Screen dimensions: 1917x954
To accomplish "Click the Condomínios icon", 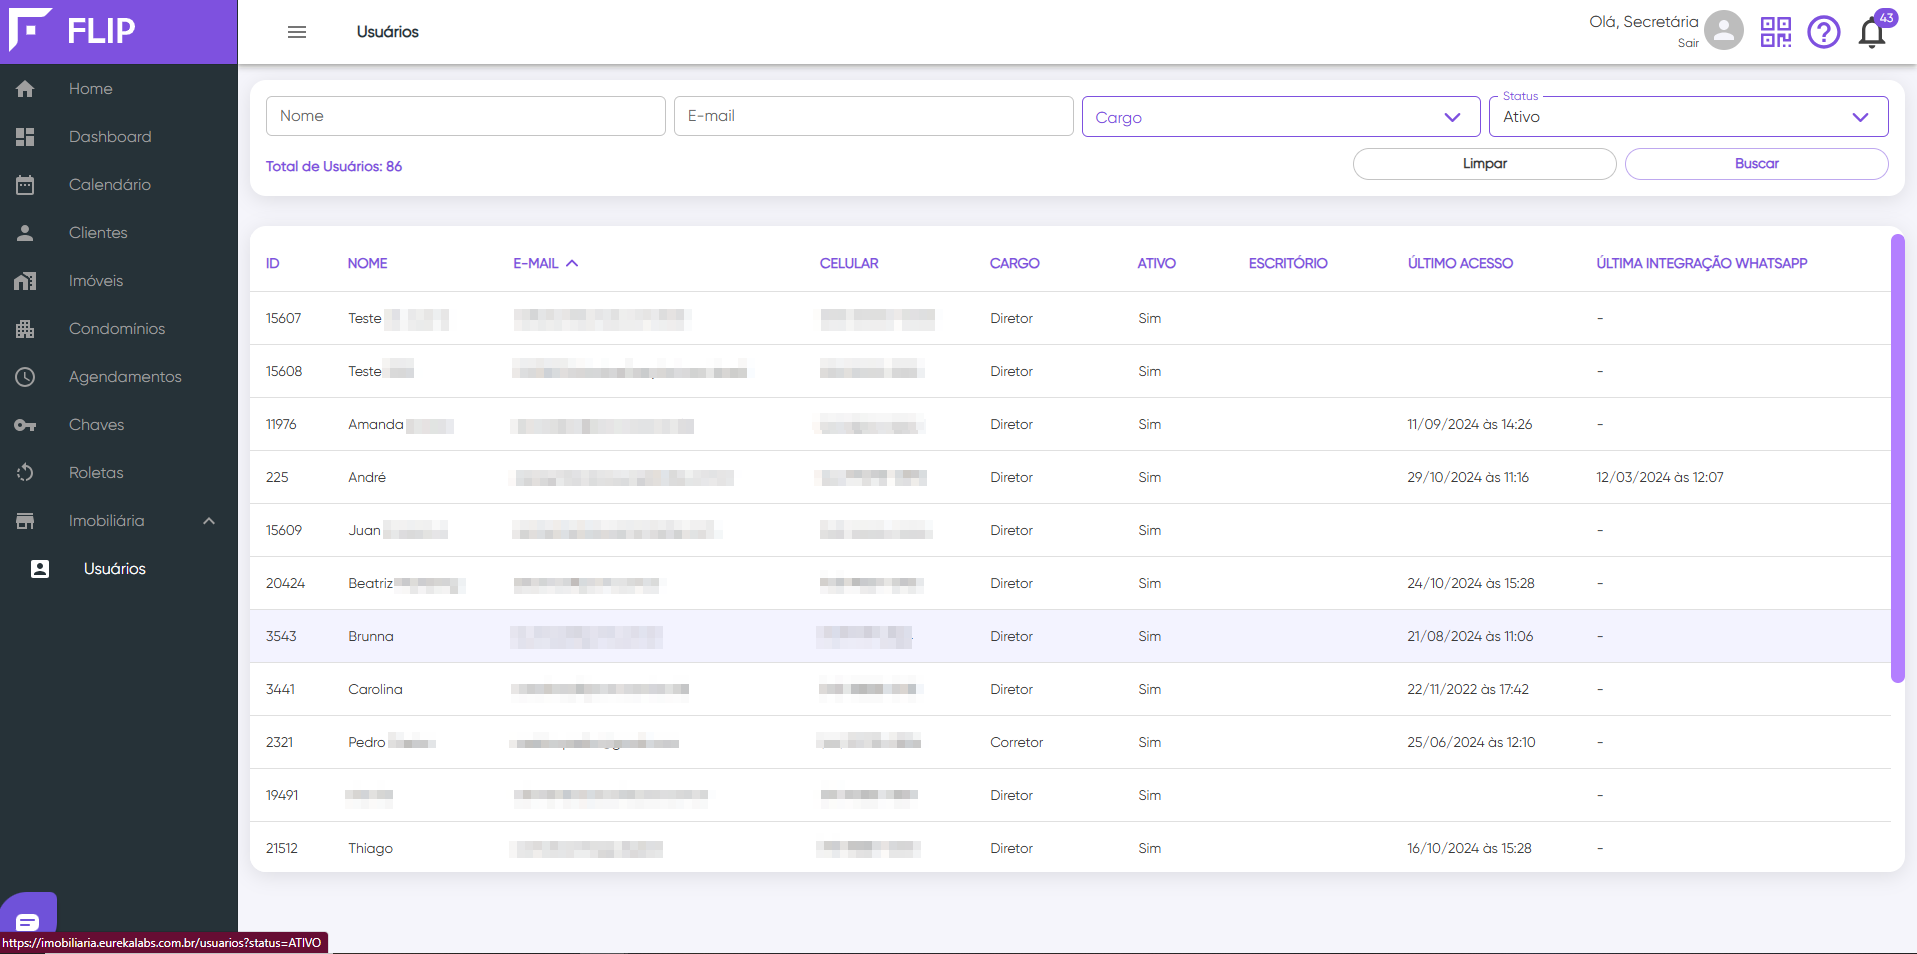I will [25, 329].
